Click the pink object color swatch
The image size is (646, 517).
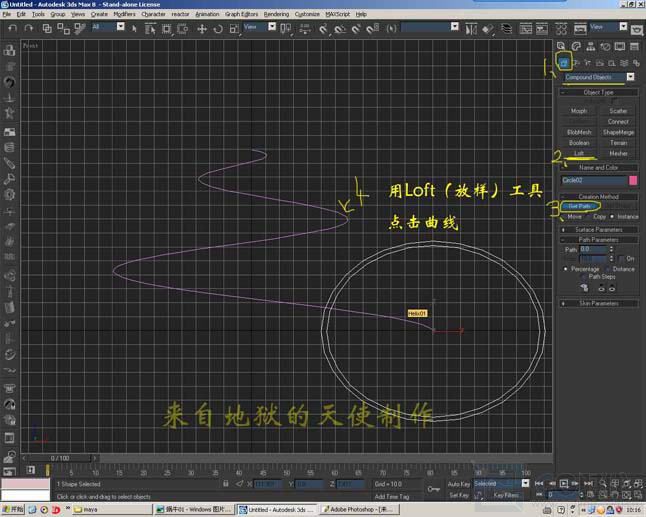point(633,180)
